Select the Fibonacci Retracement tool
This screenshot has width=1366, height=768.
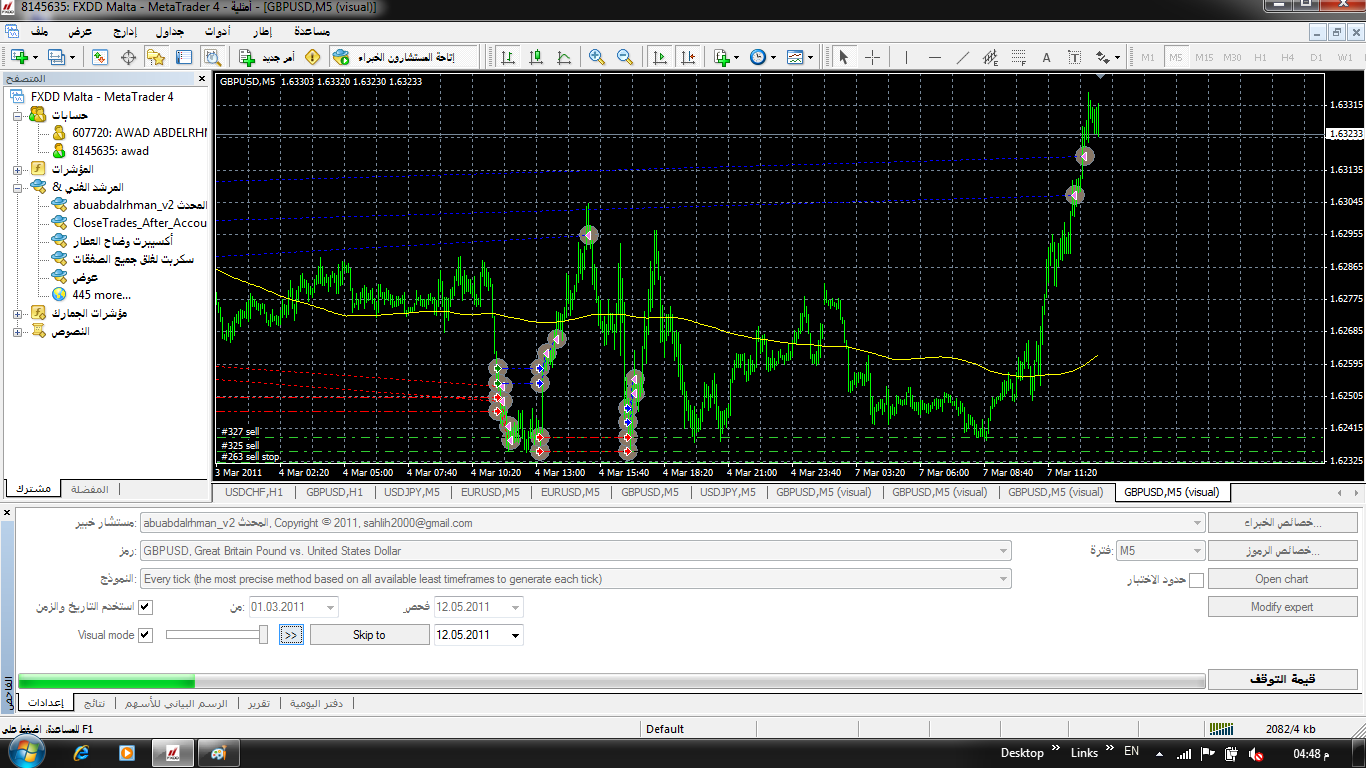pos(1019,57)
